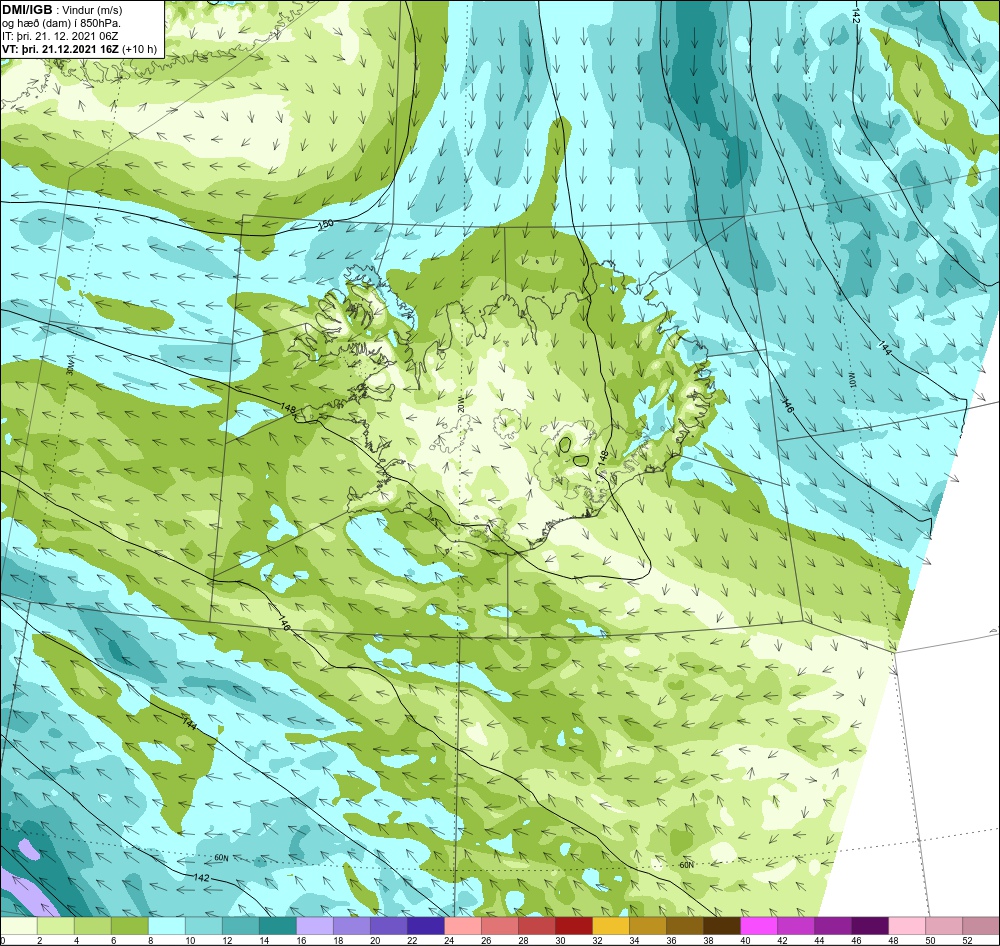
Task: Click the legend scale value '16'
Action: tap(301, 940)
